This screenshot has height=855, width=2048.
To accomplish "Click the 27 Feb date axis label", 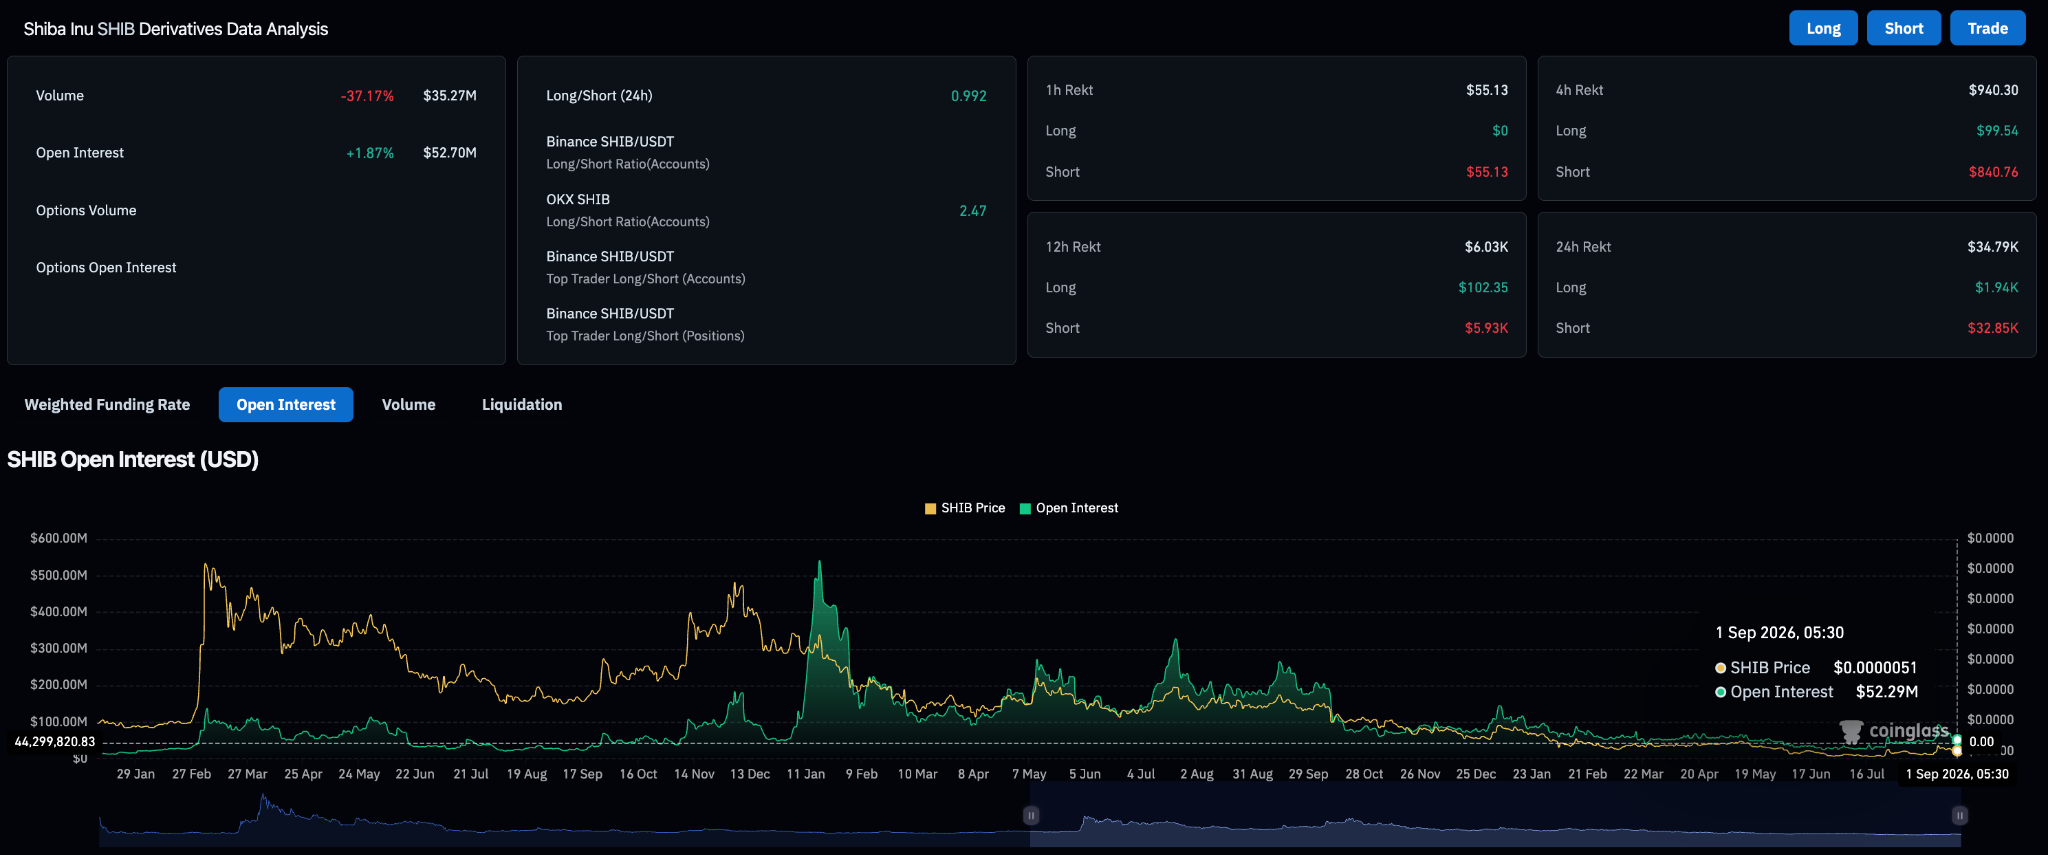I will 192,774.
